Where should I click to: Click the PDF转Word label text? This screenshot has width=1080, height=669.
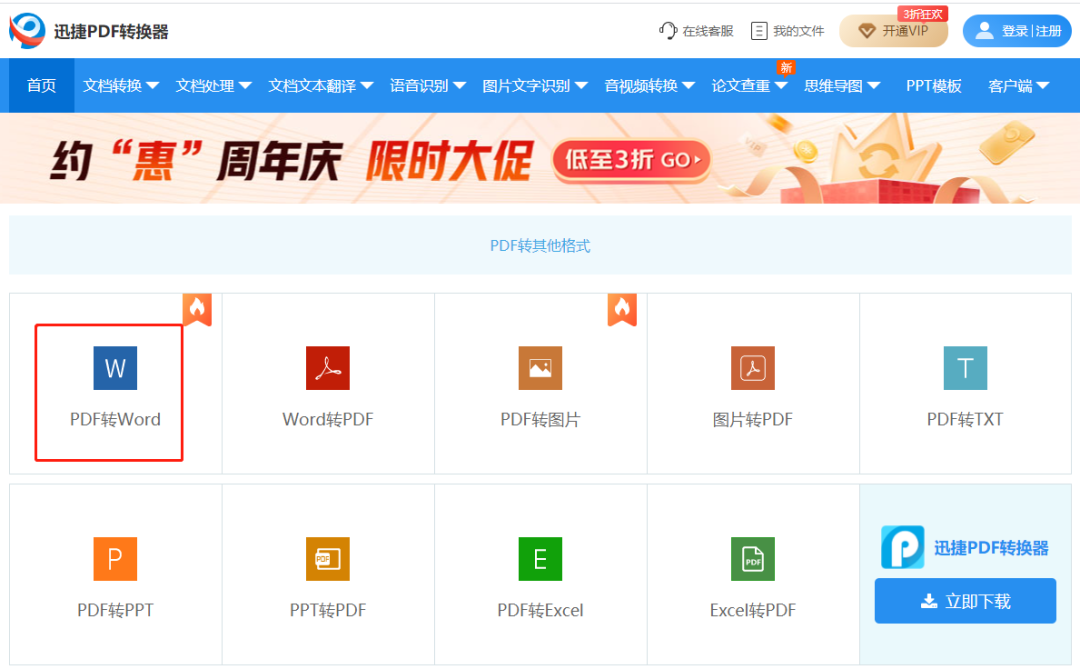click(x=115, y=419)
